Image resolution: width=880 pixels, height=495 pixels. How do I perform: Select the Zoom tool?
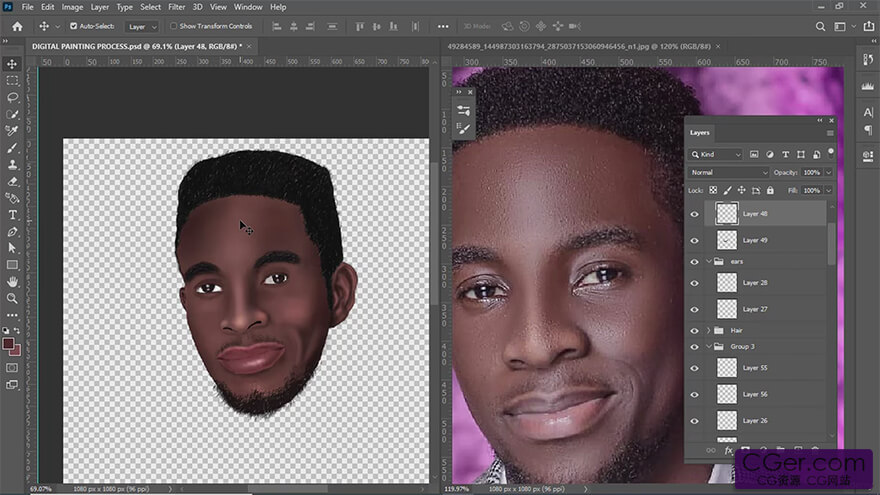12,298
